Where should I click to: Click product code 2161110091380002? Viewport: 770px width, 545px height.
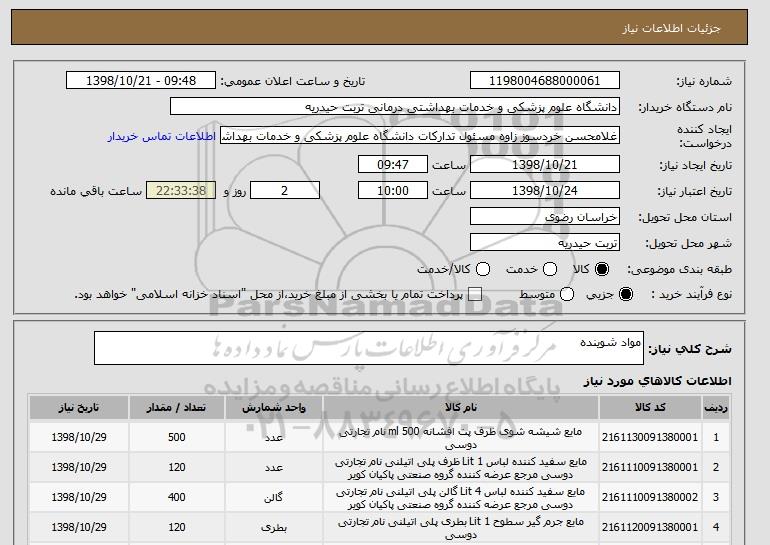coord(650,497)
